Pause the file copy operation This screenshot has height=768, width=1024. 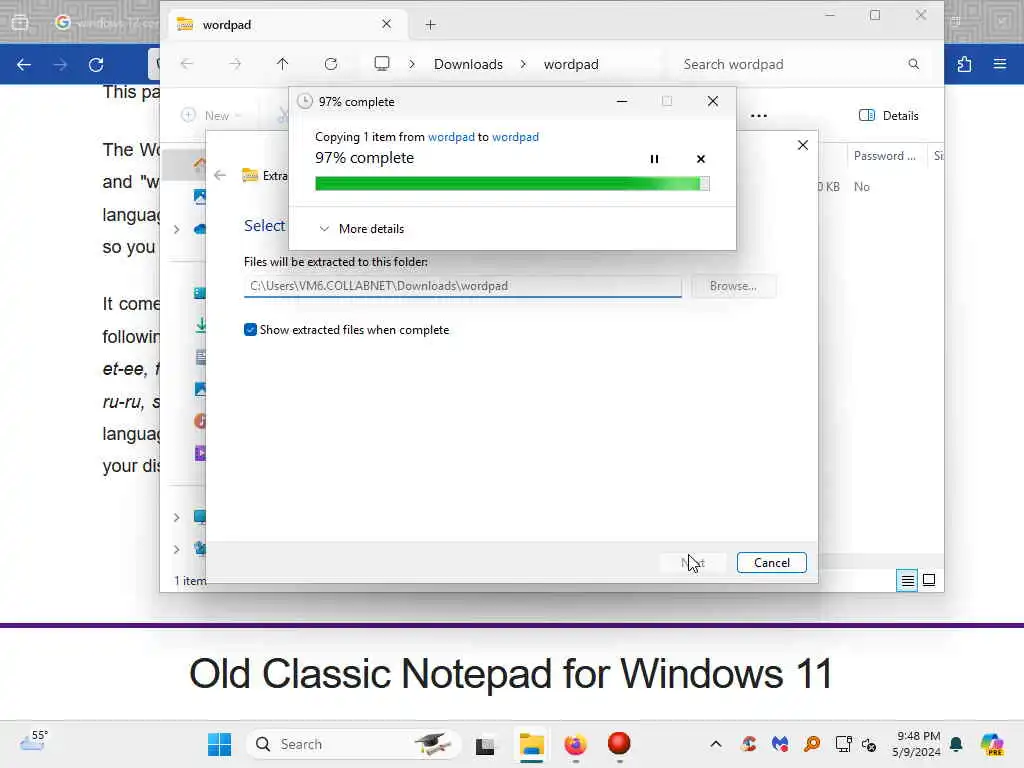tap(654, 159)
